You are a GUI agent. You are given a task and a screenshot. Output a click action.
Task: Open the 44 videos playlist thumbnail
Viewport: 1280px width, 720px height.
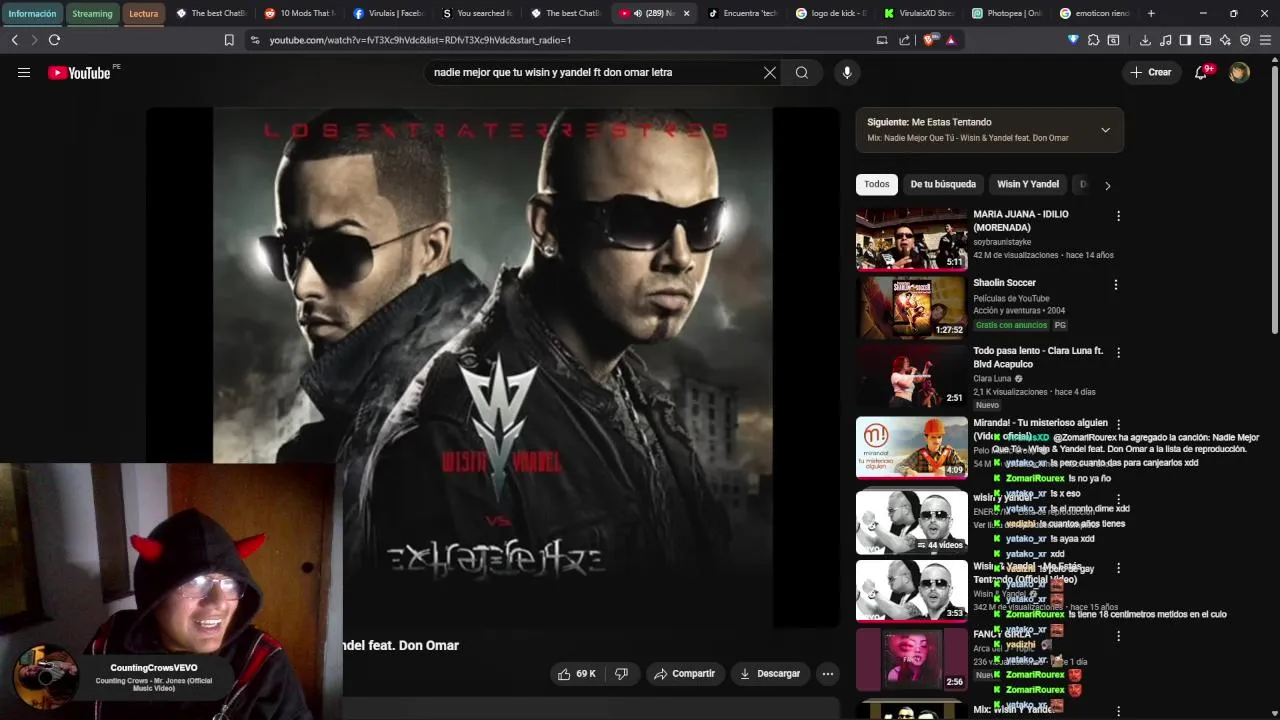pos(911,521)
